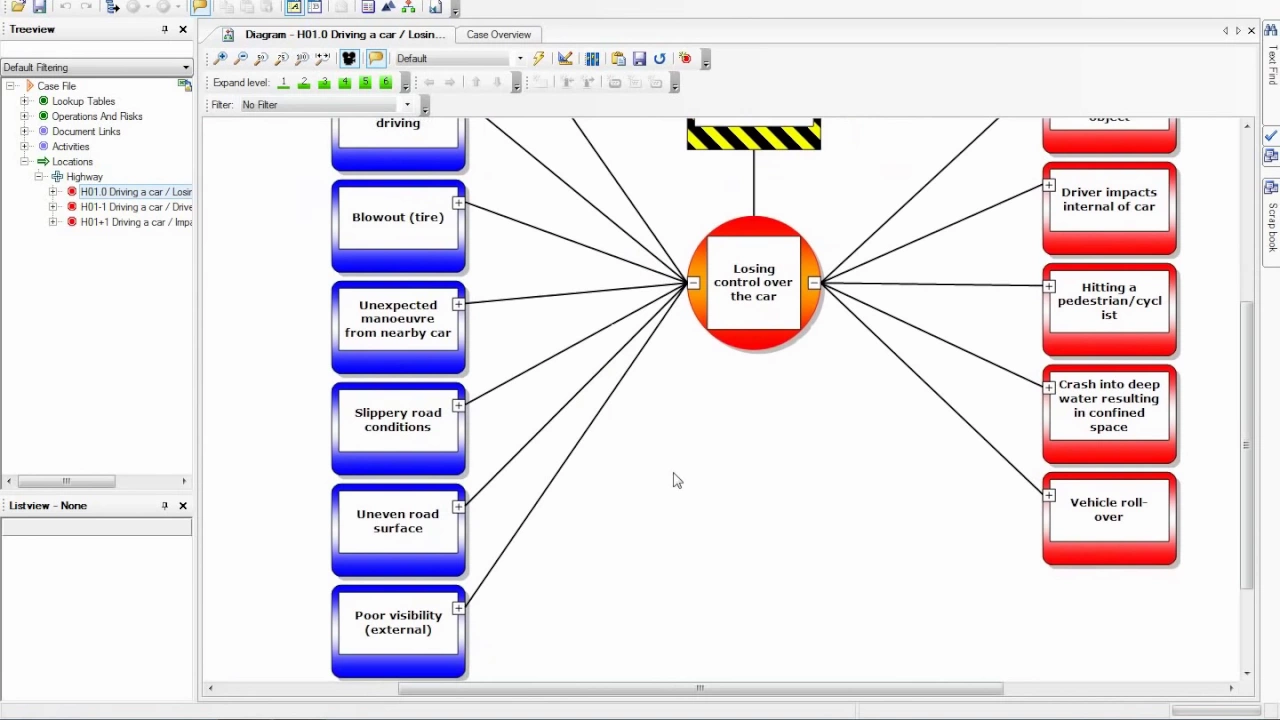Expand the Blowout (tire) threat box
Viewport: 1280px width, 720px height.
pyautogui.click(x=458, y=204)
